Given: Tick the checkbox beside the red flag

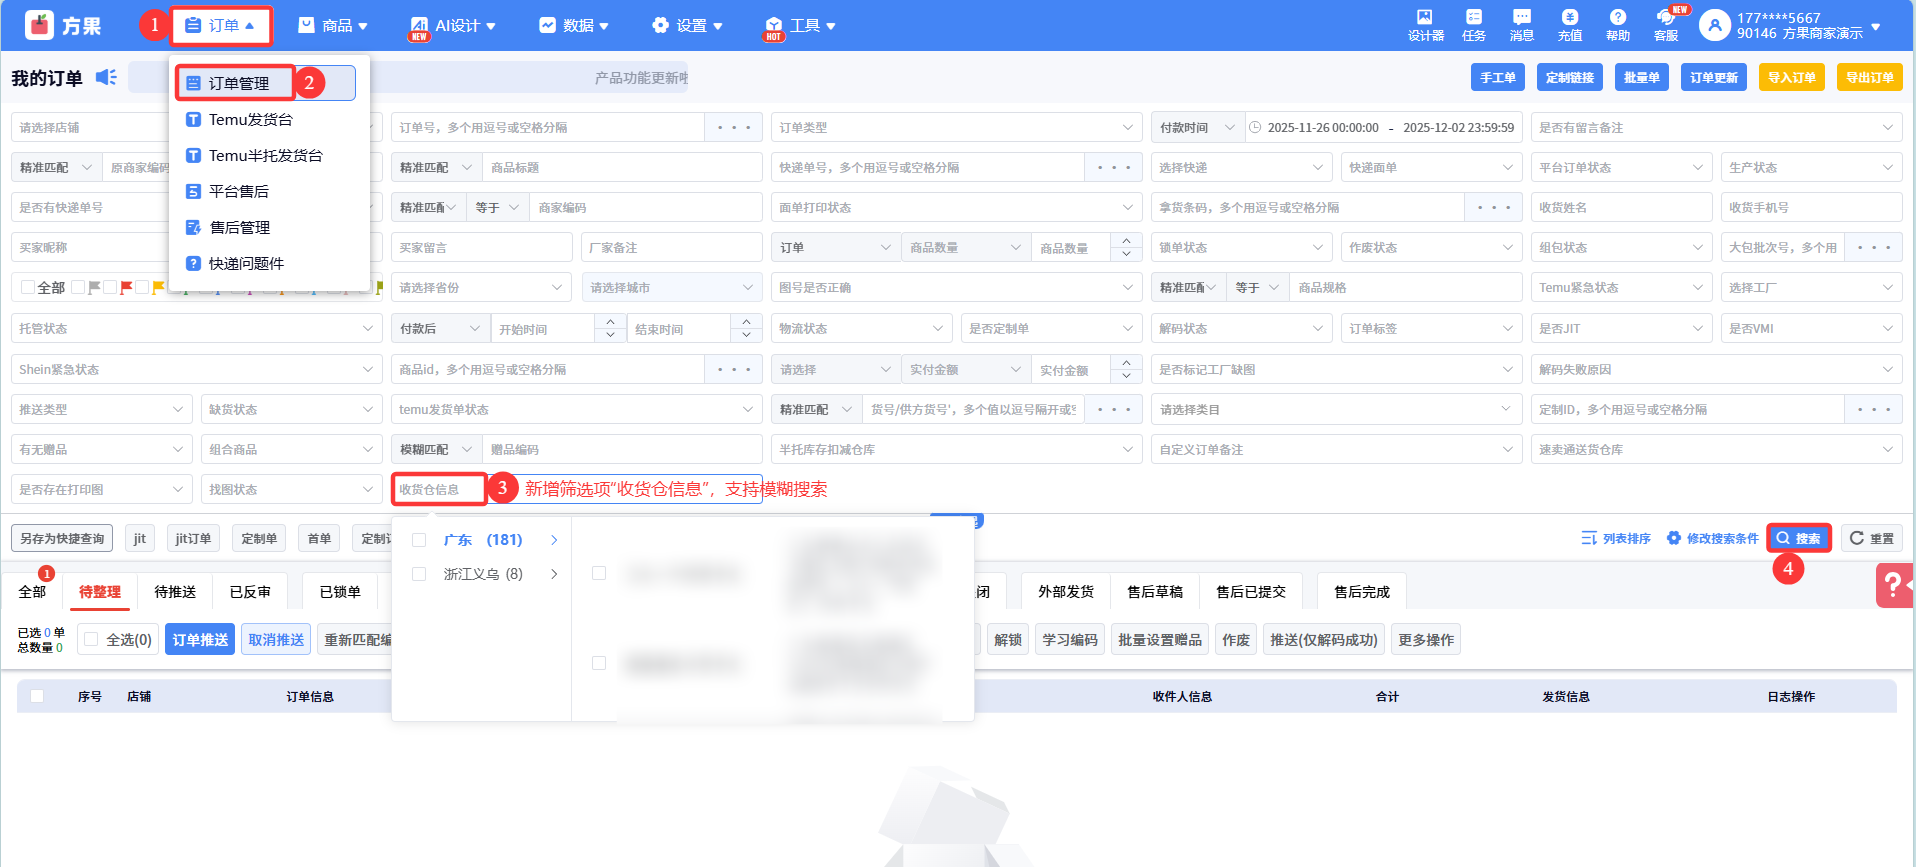Looking at the screenshot, I should (111, 288).
